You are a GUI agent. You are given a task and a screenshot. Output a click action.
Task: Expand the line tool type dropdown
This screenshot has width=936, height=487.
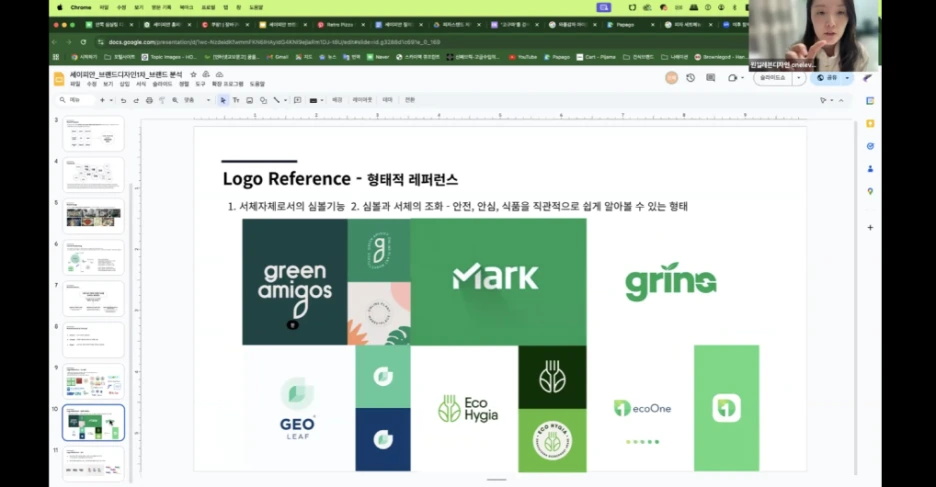coord(285,100)
